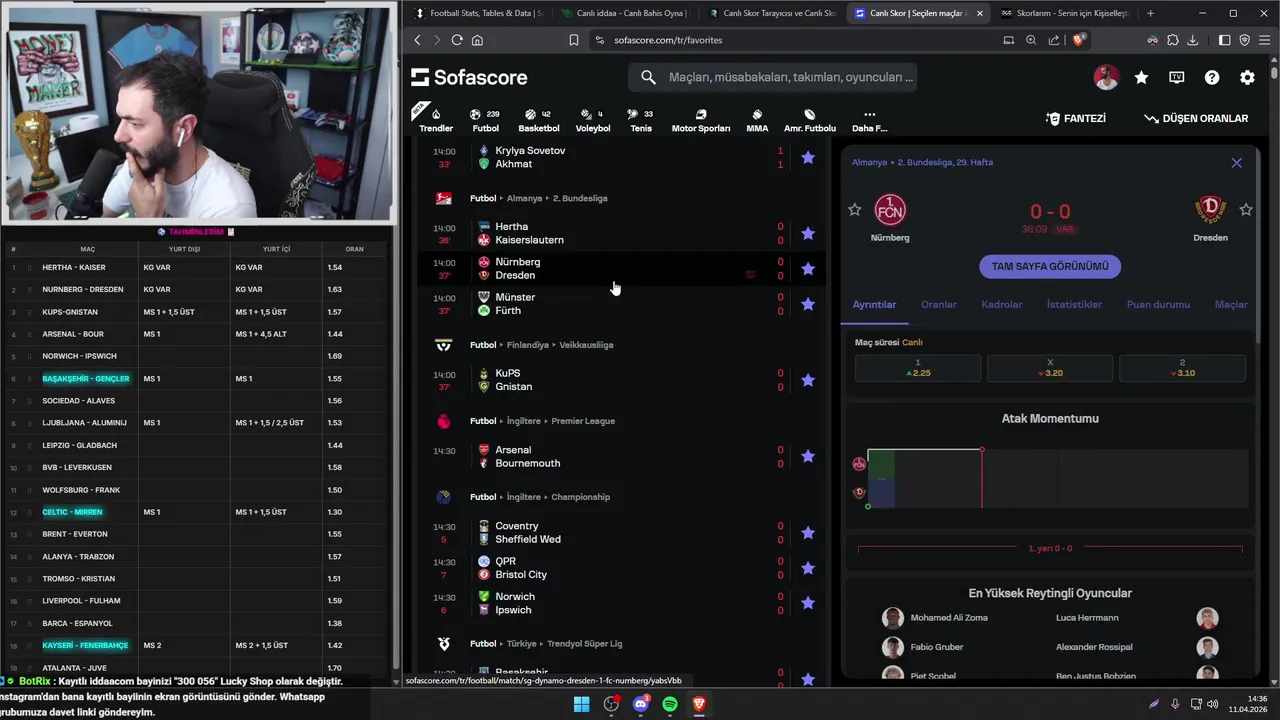
Task: Click the Dresden club crest in panel
Action: [1210, 209]
